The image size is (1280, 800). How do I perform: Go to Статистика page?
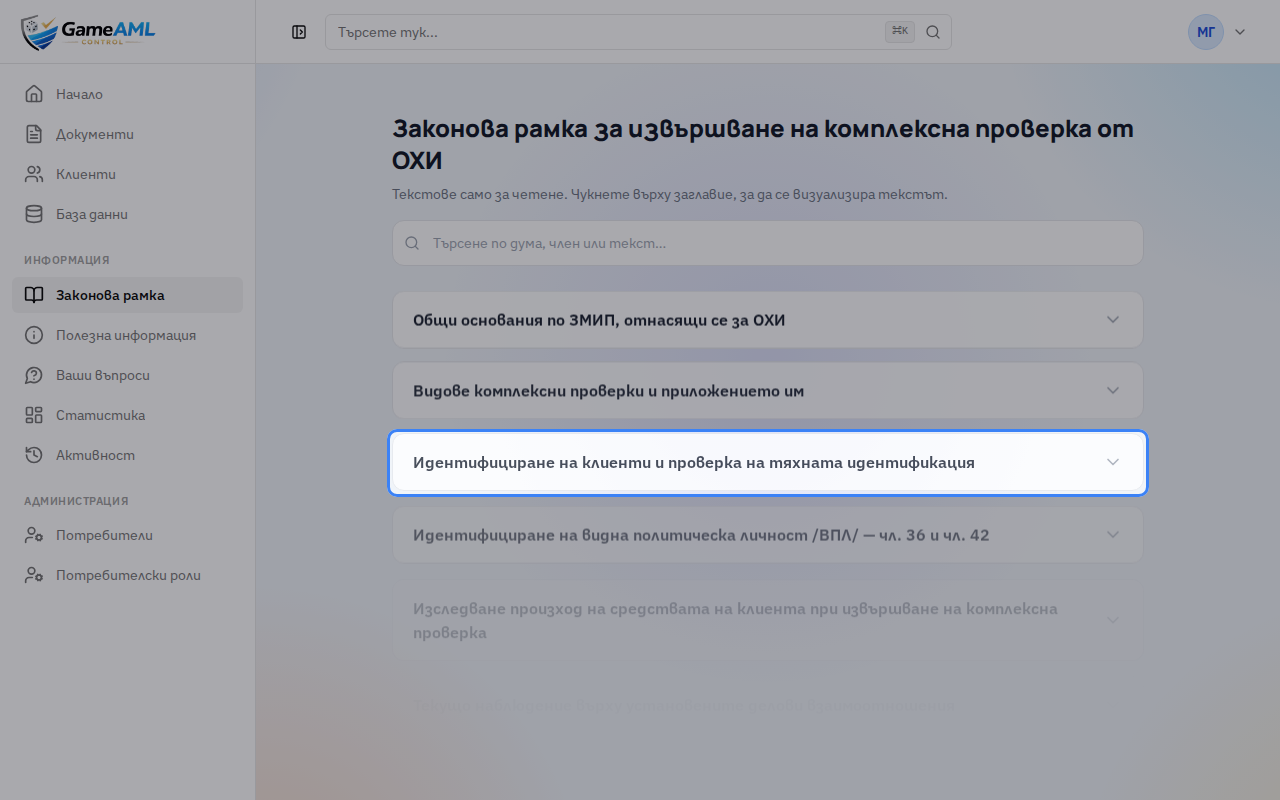click(x=127, y=415)
